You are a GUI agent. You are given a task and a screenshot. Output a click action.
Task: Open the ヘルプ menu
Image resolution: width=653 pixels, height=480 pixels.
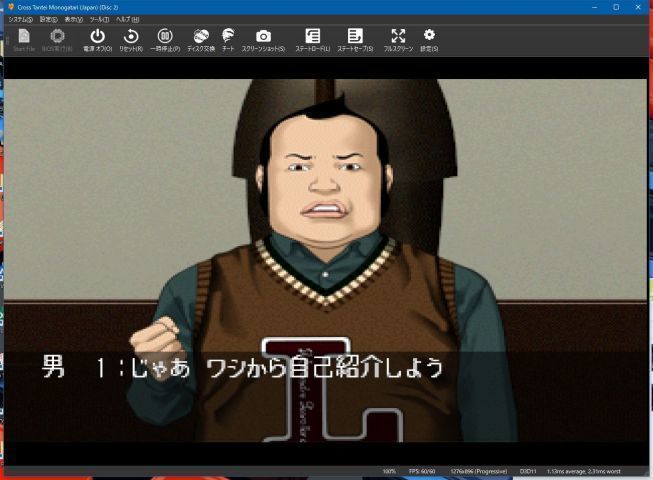point(127,20)
